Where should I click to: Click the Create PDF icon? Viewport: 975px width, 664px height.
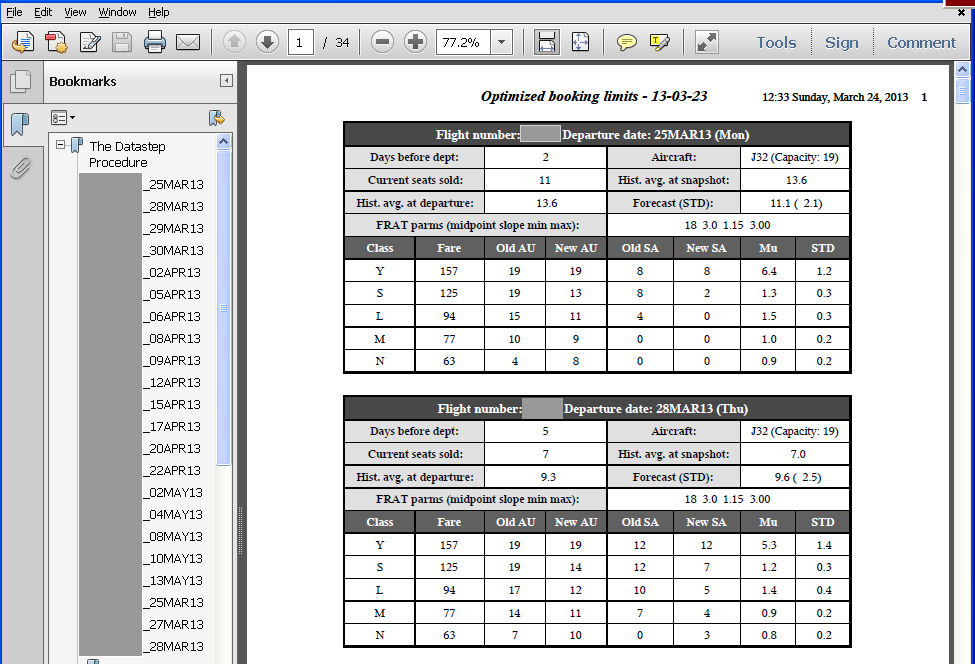click(x=57, y=42)
